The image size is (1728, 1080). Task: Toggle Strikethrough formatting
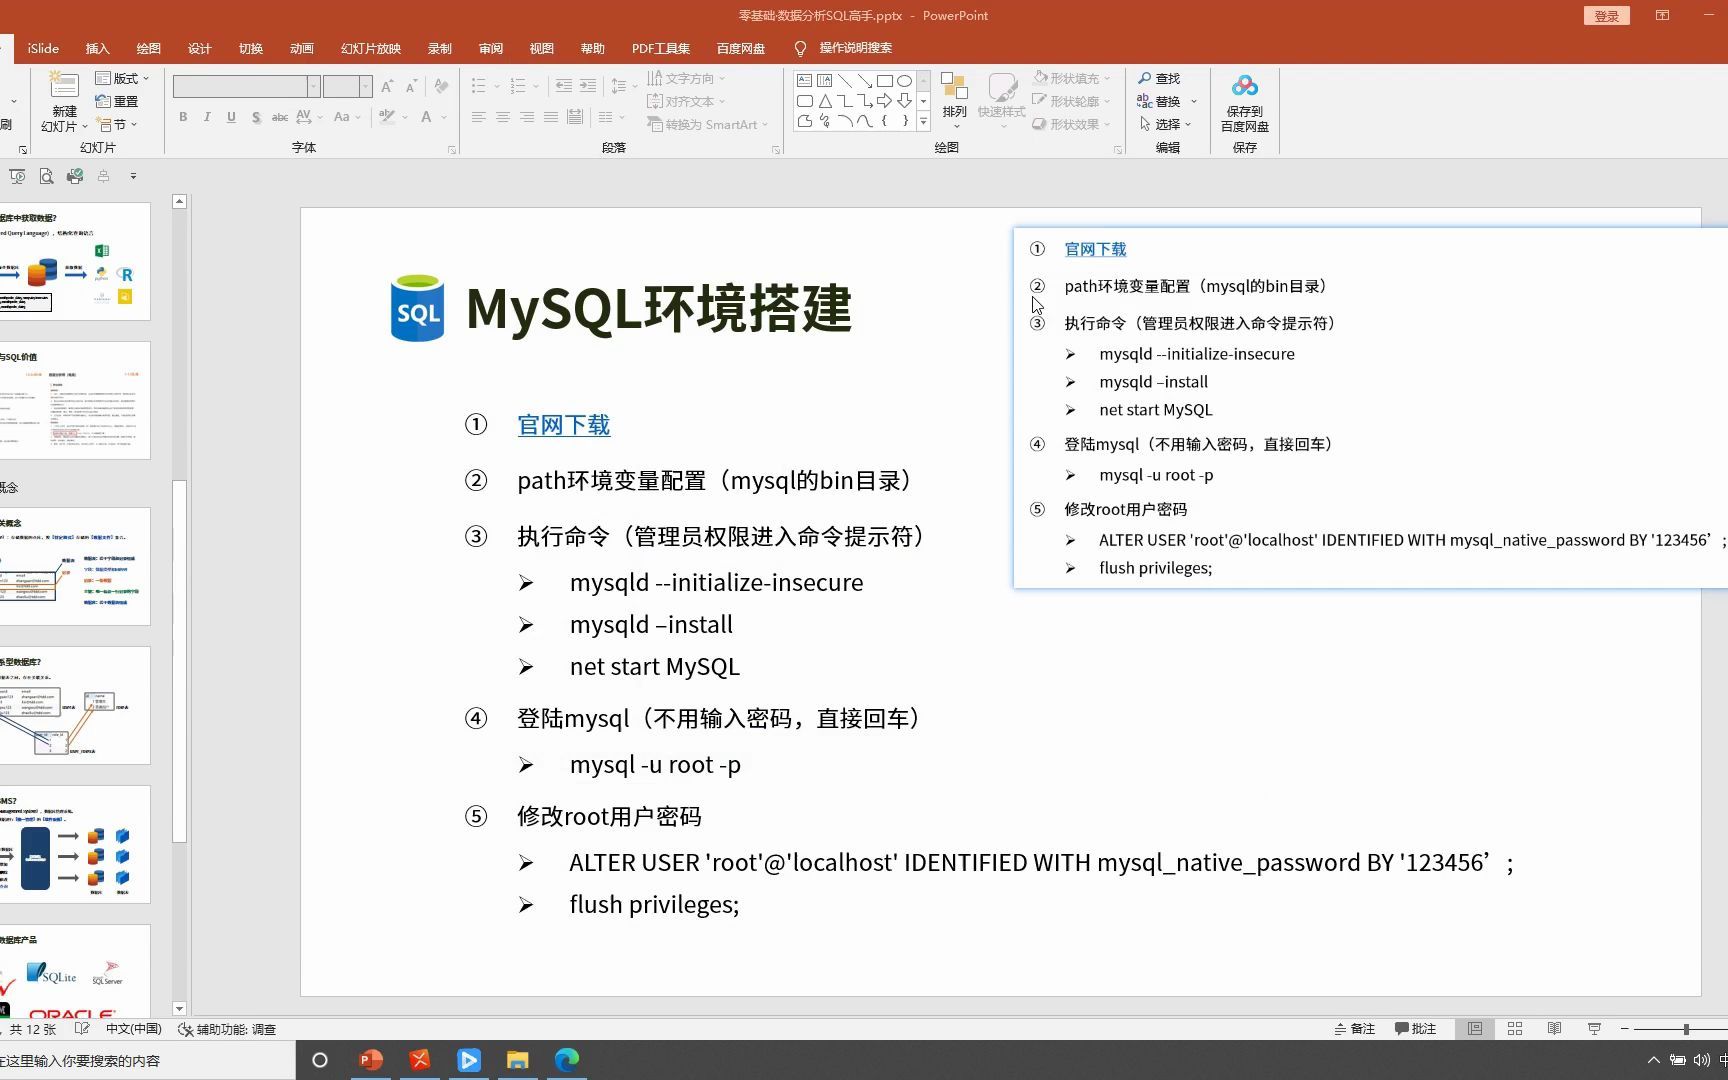pos(280,117)
